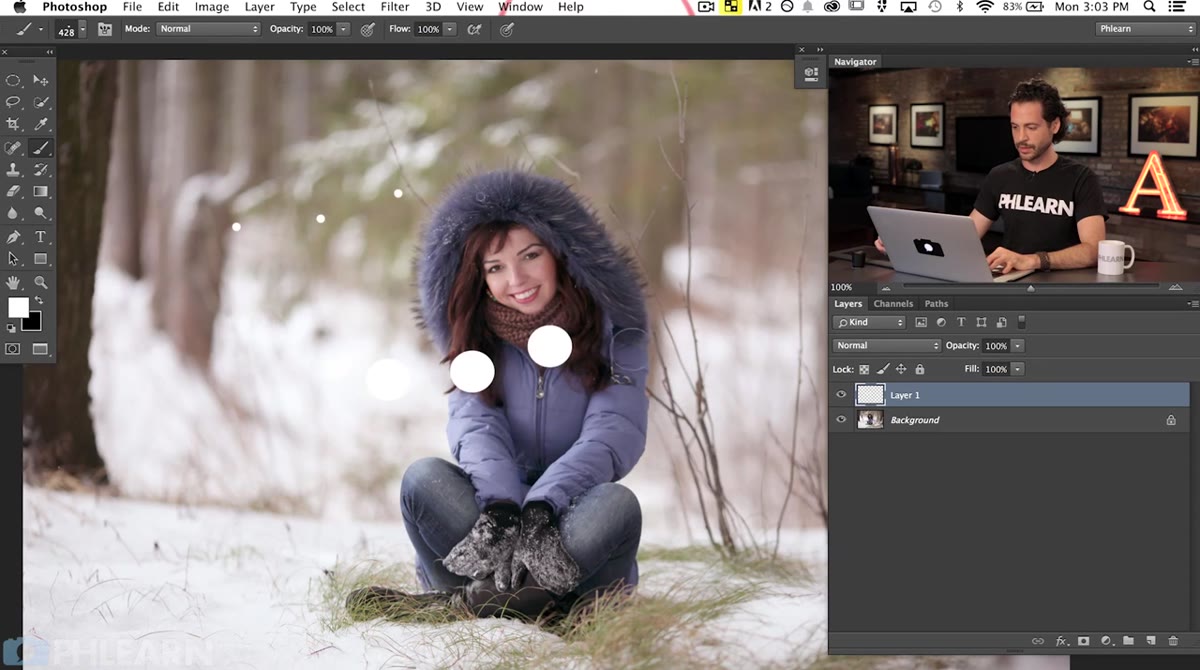Select the Hand tool

point(13,283)
